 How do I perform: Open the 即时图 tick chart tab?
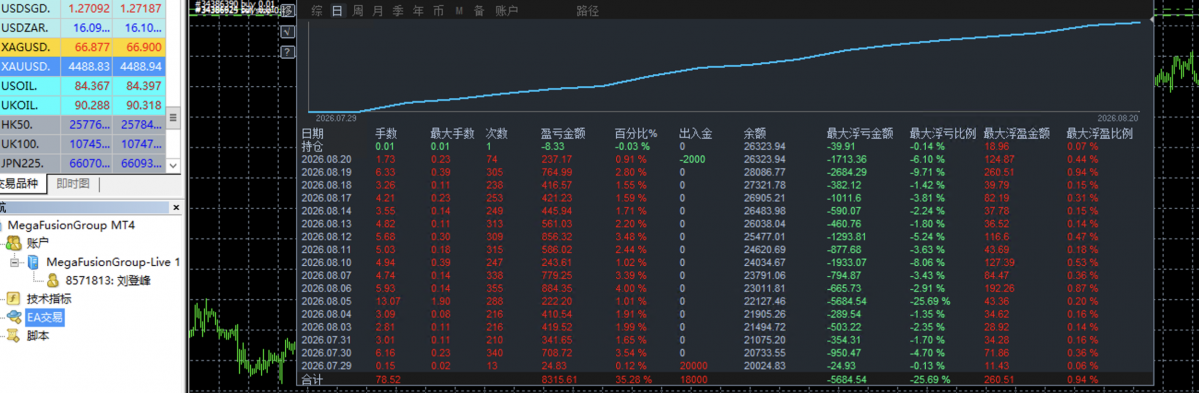point(73,184)
